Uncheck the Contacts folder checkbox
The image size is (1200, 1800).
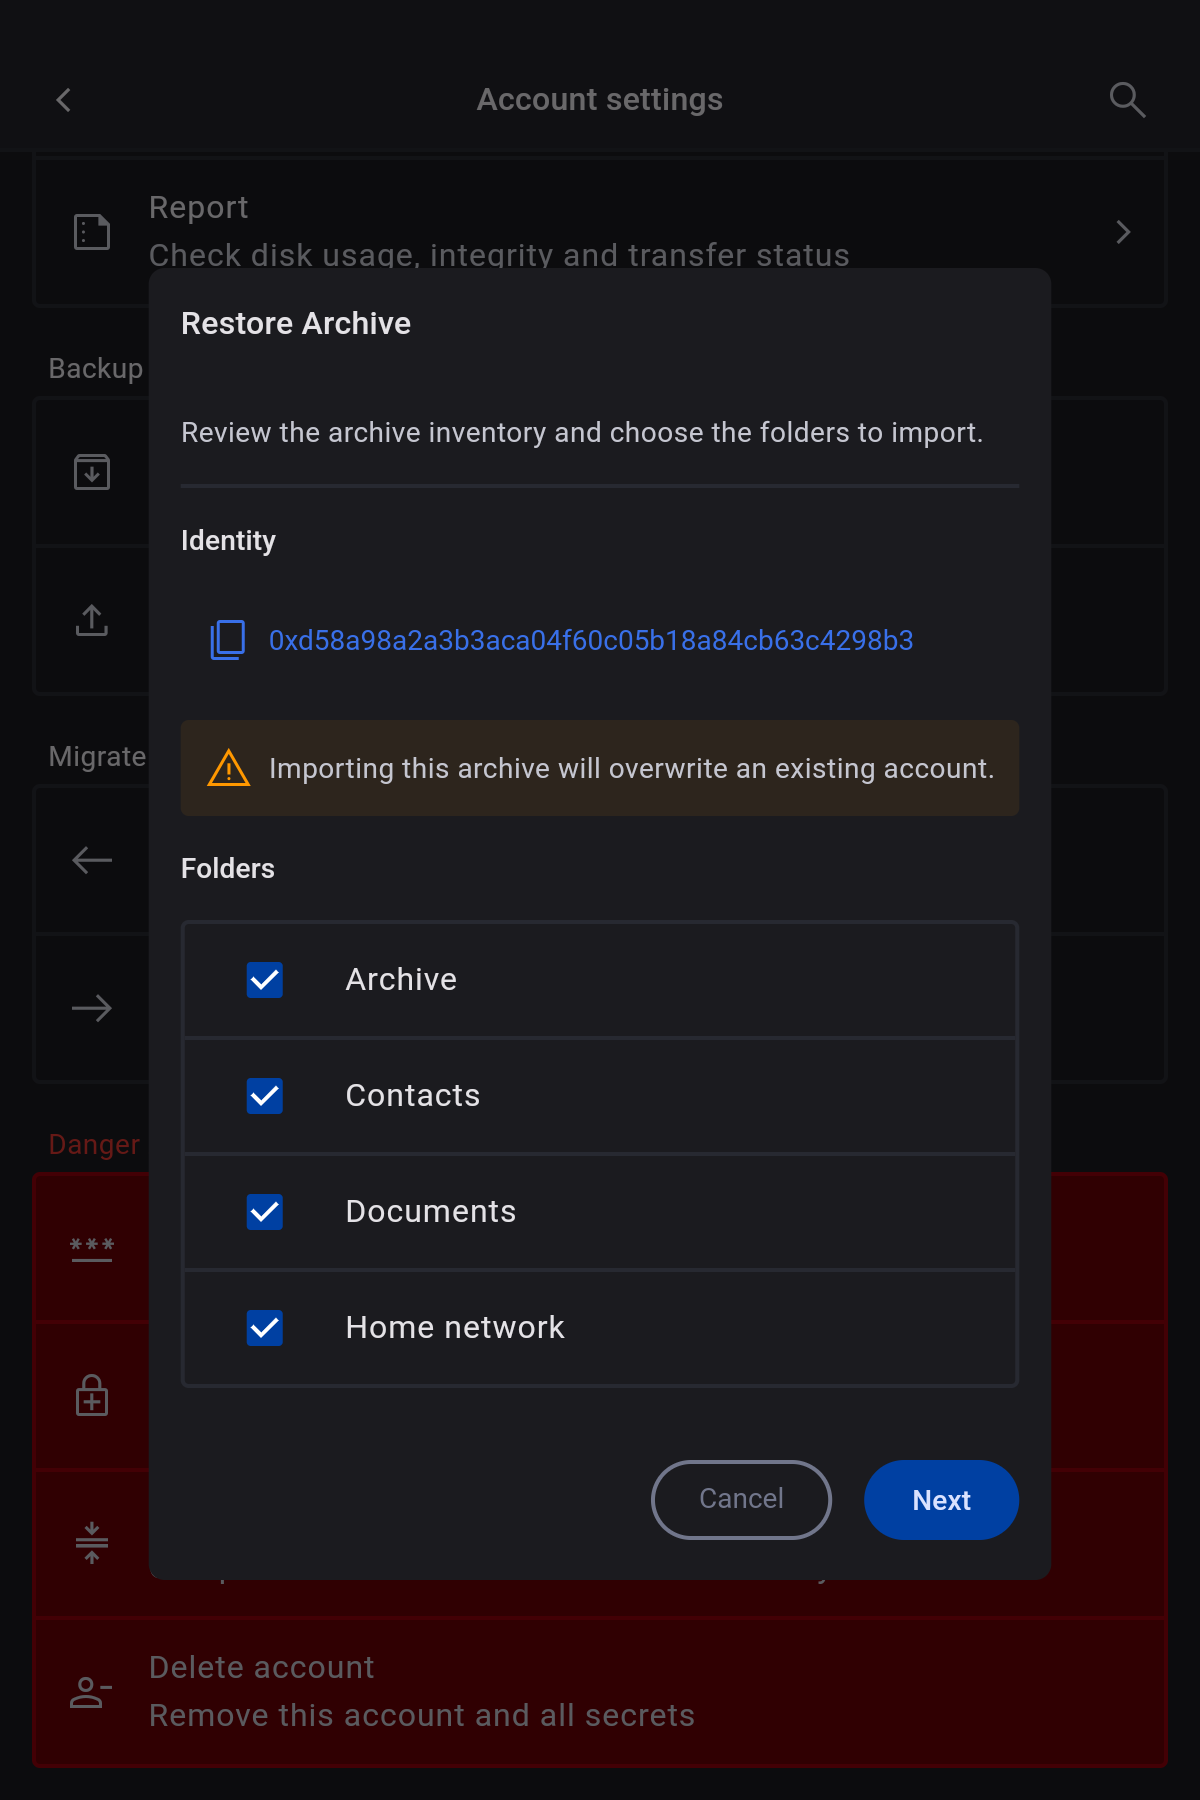tap(265, 1096)
